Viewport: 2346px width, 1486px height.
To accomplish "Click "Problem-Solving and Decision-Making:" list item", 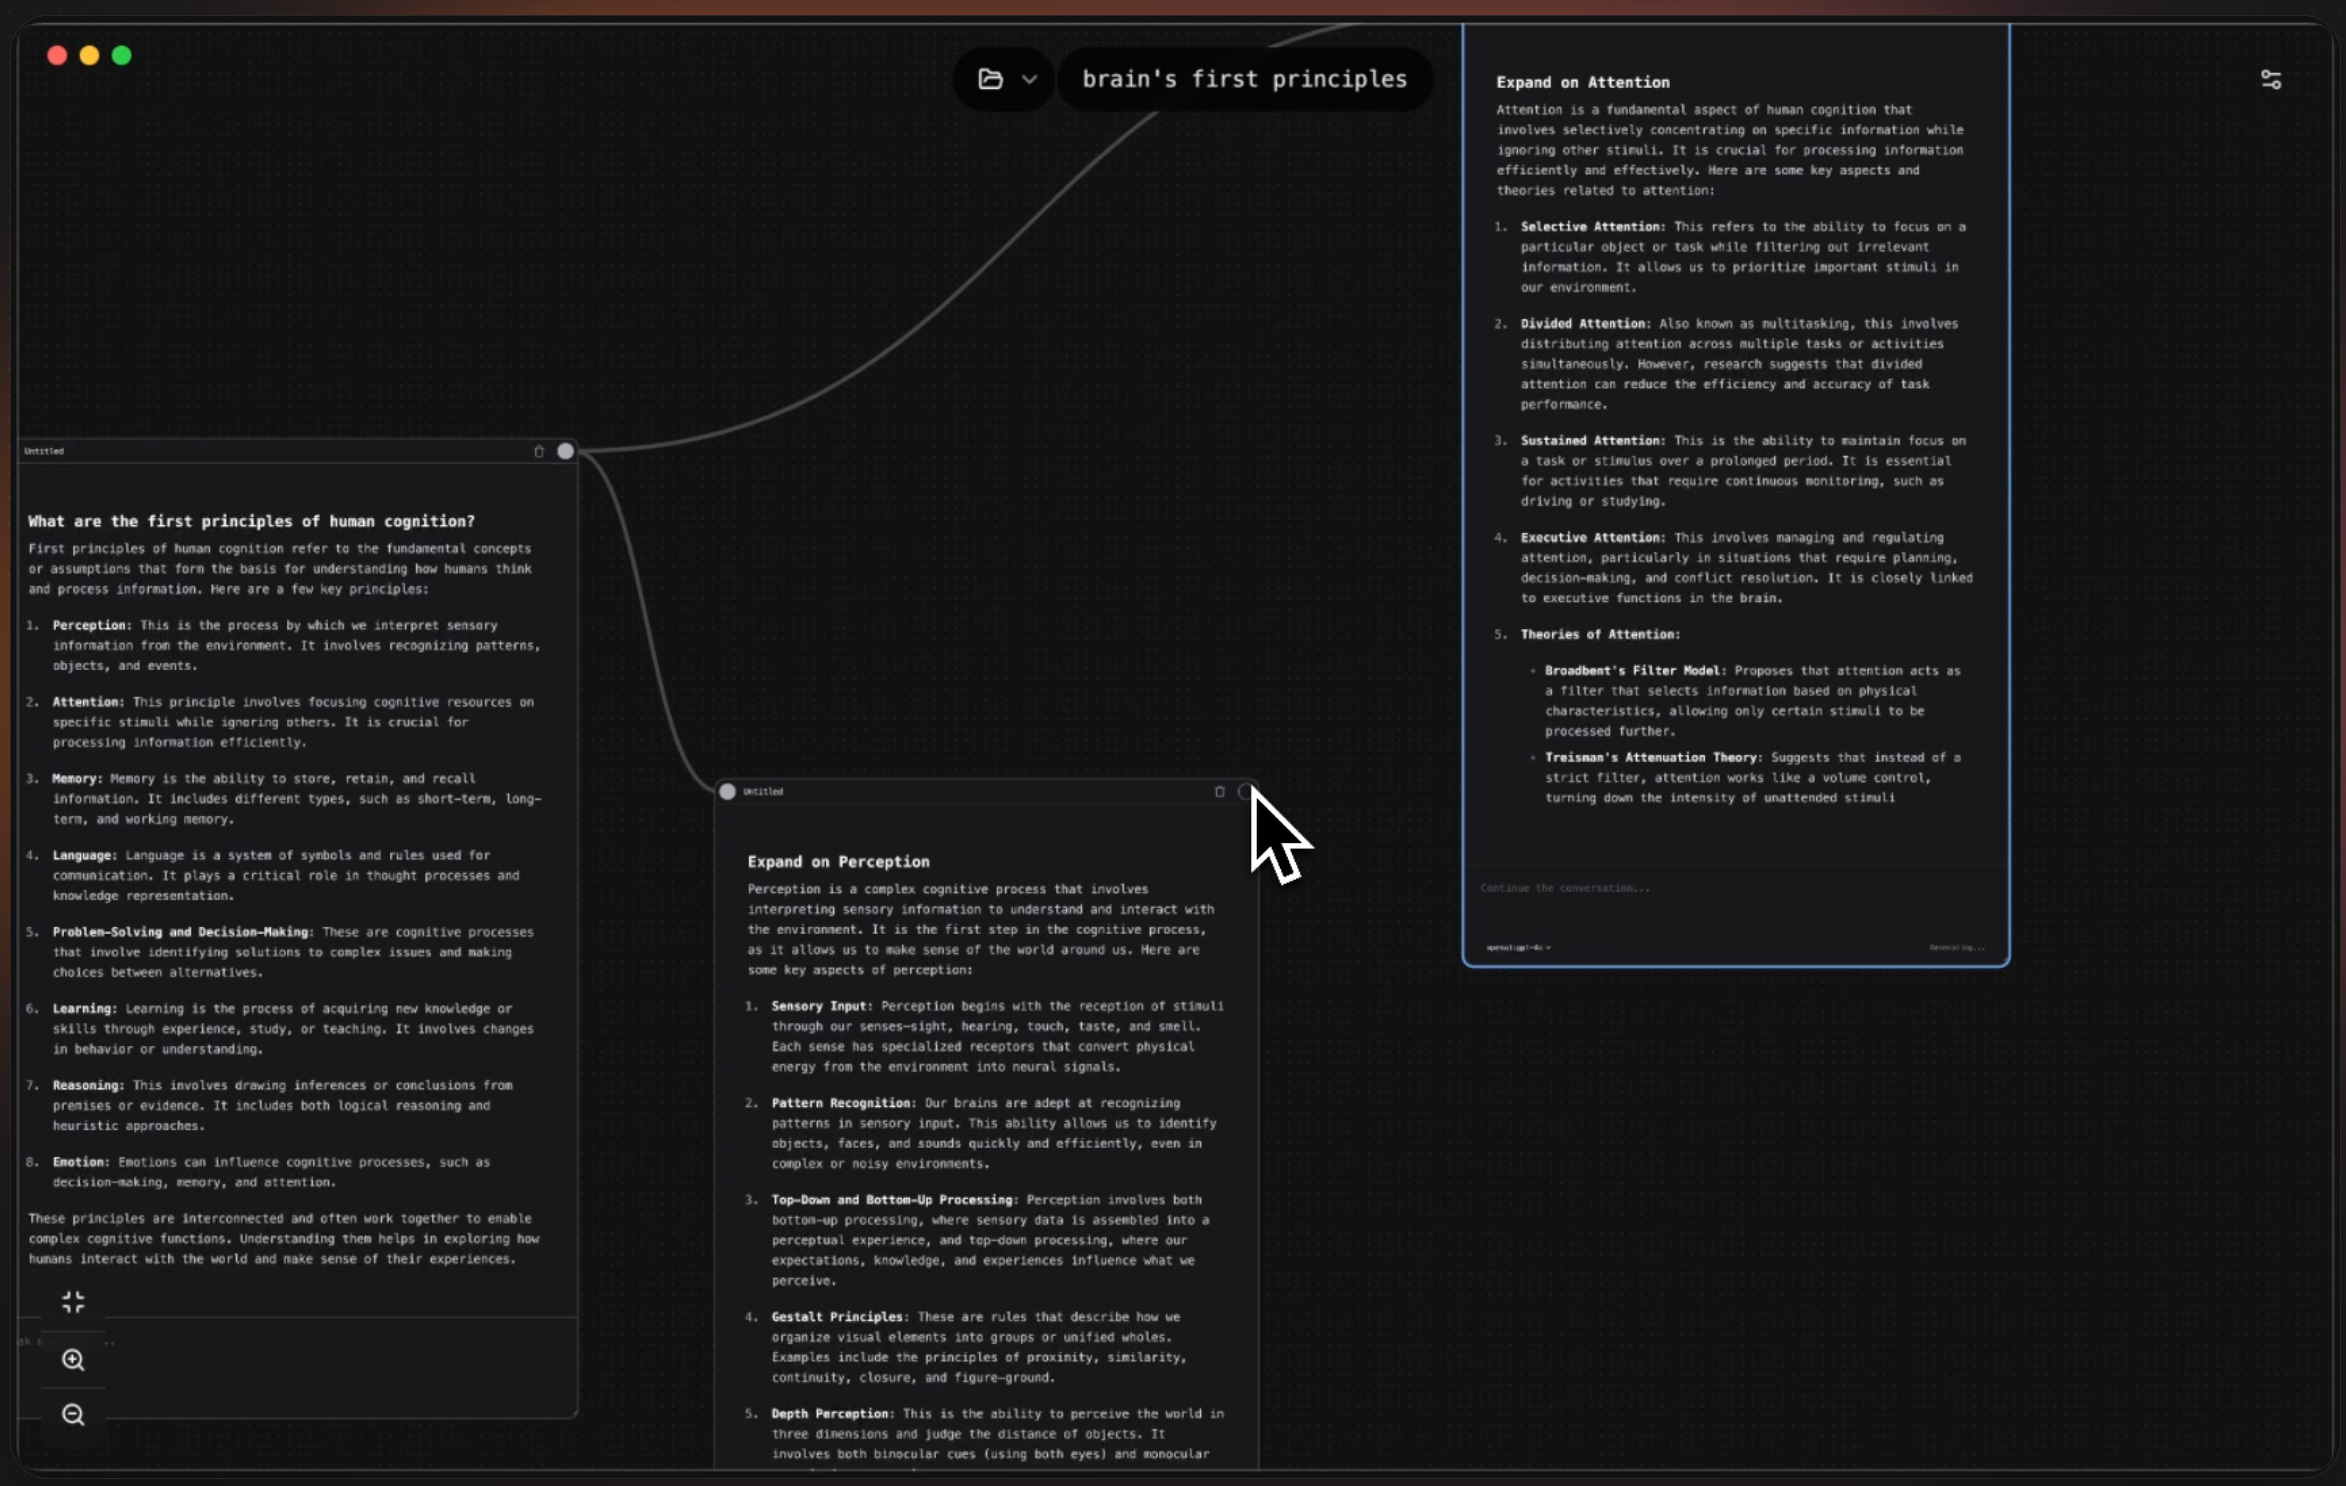I will point(183,932).
